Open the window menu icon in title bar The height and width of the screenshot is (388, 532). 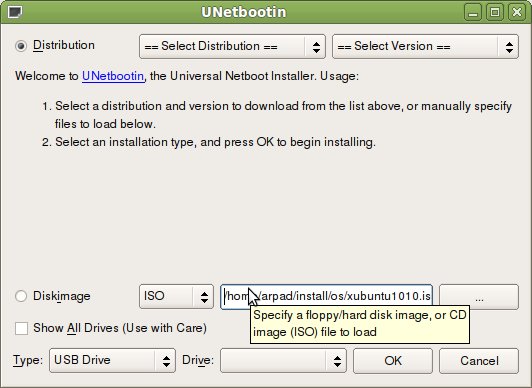click(15, 12)
